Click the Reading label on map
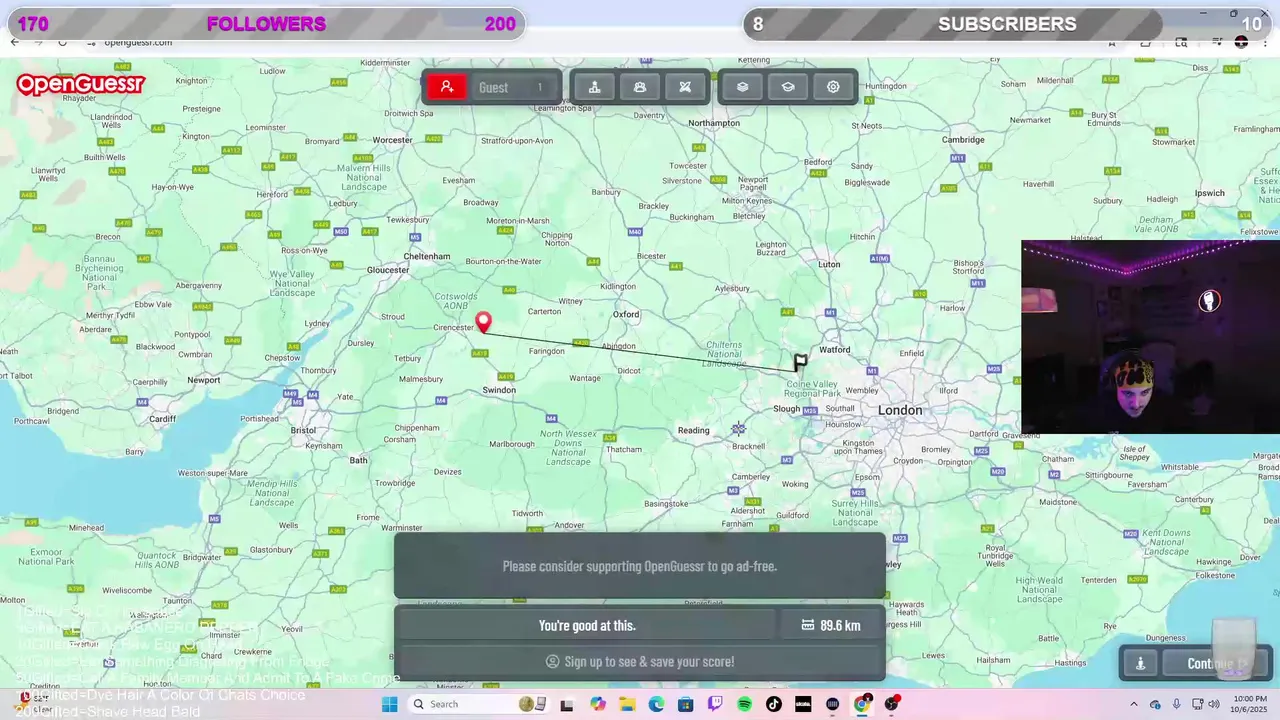1280x720 pixels. click(x=693, y=430)
